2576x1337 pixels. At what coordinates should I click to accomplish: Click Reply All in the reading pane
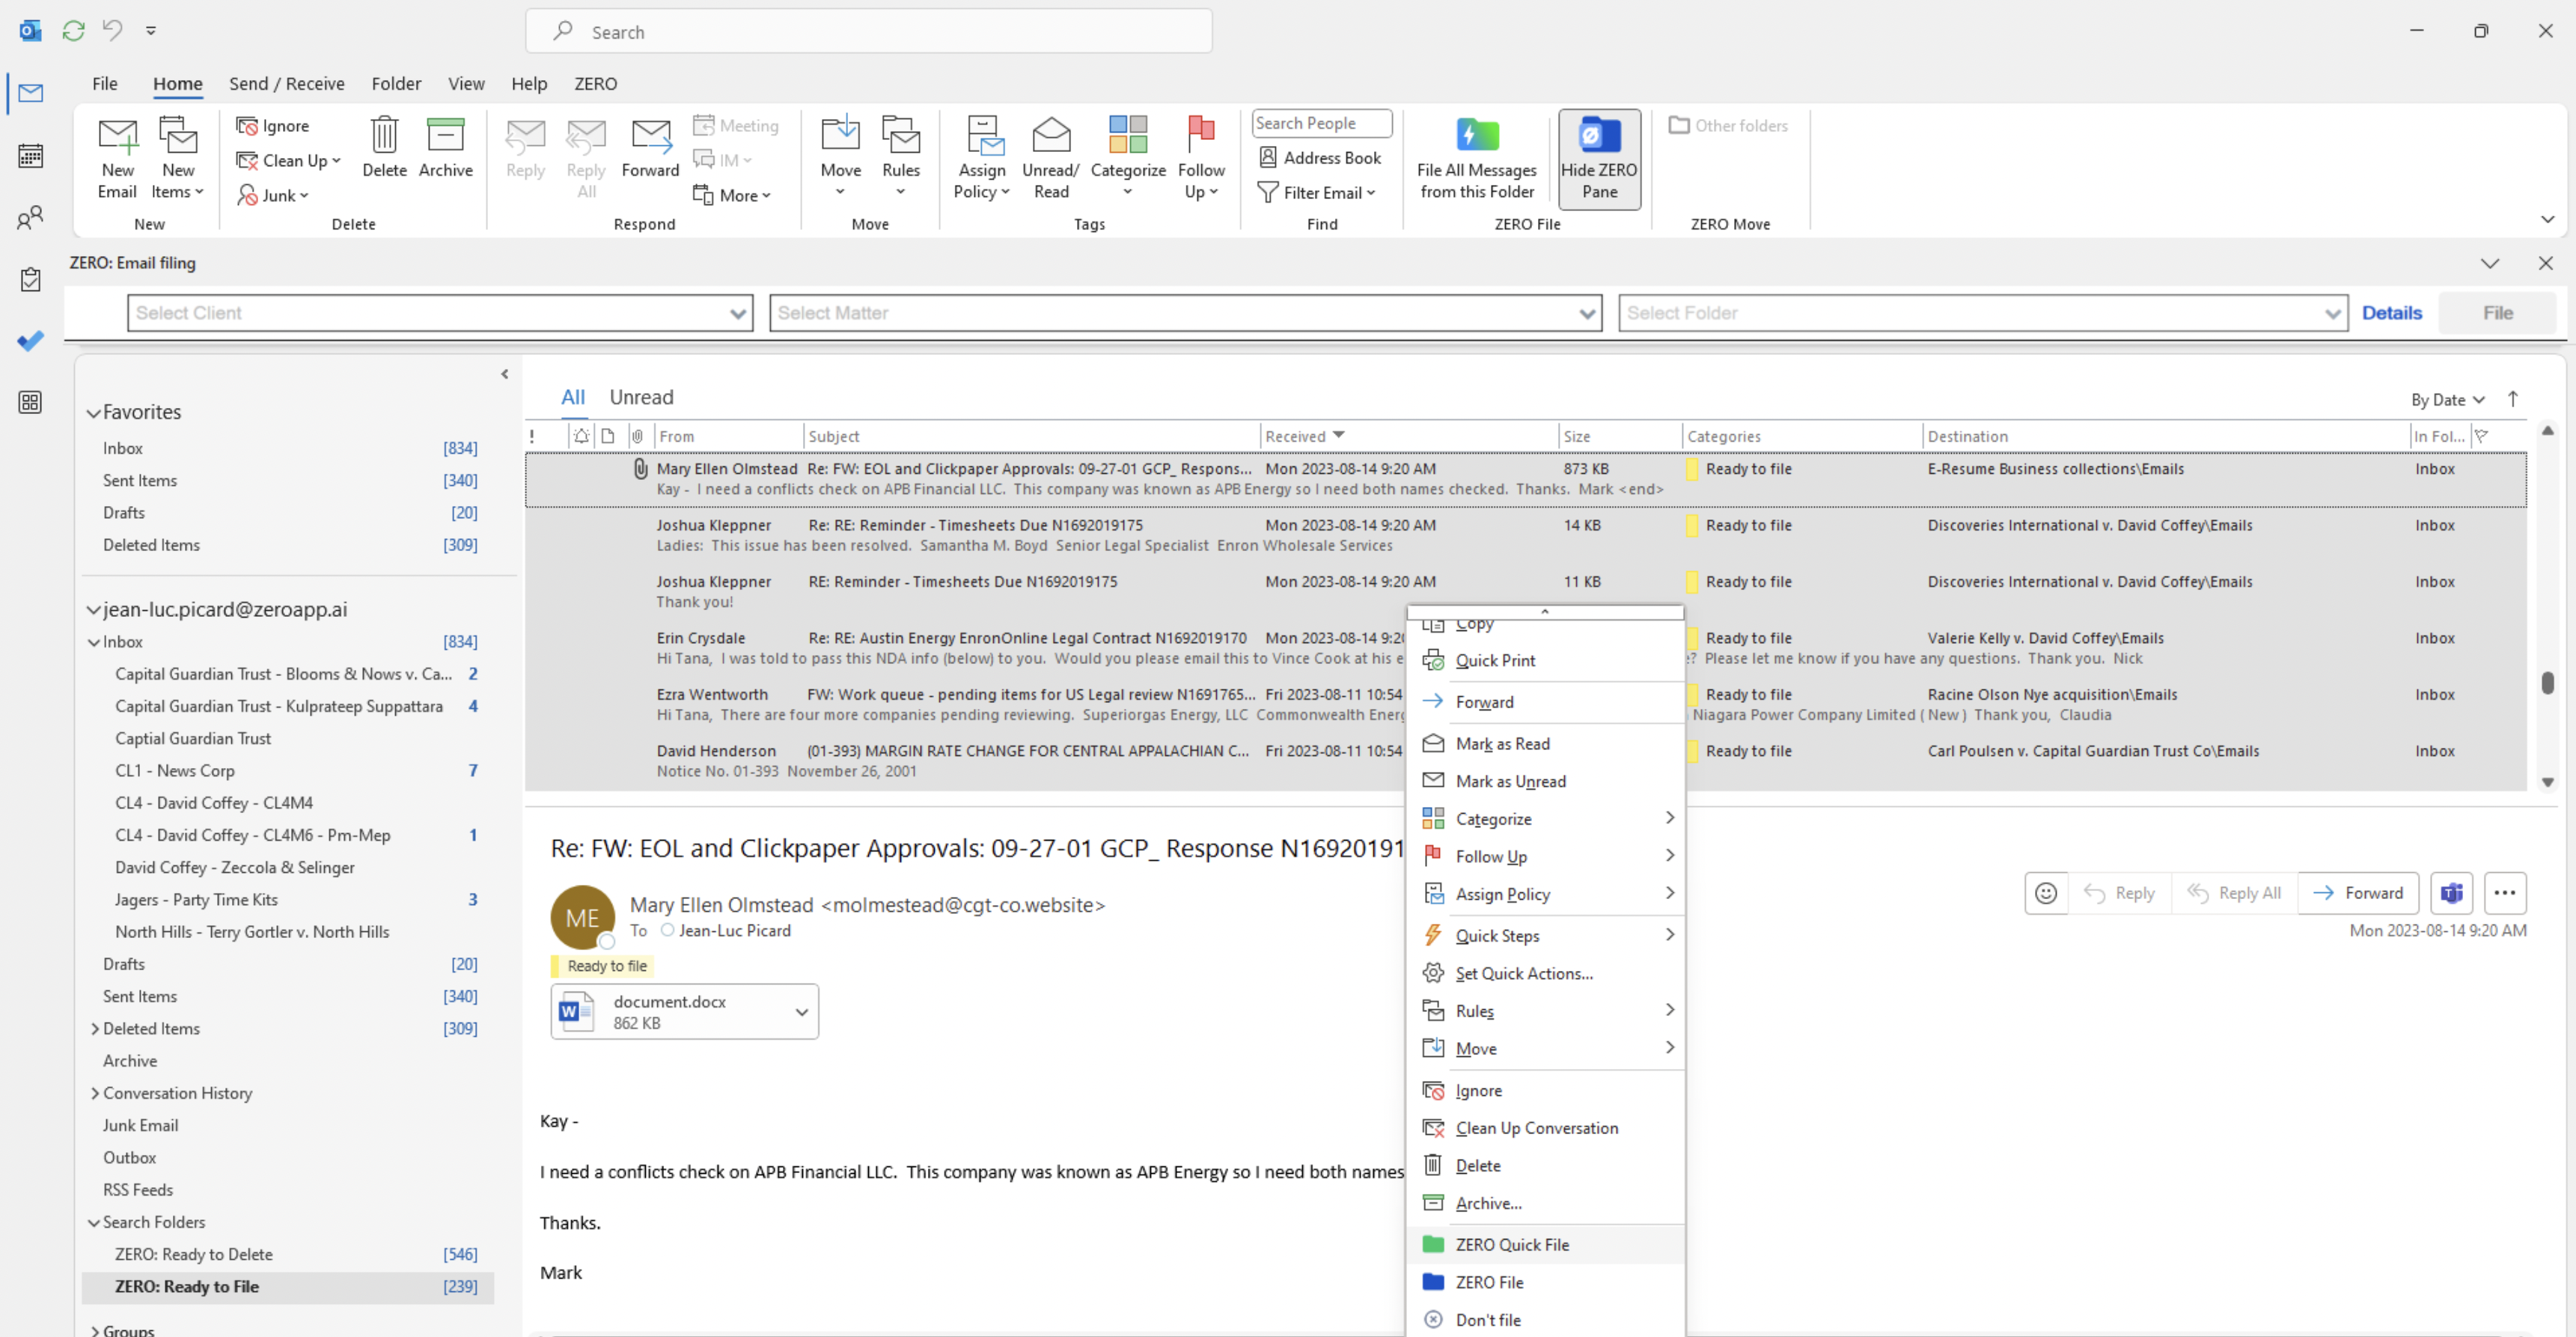click(x=2235, y=893)
